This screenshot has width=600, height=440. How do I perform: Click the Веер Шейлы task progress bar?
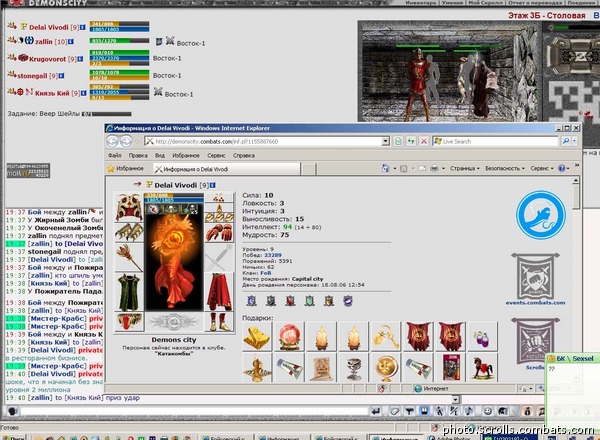pyautogui.click(x=106, y=114)
